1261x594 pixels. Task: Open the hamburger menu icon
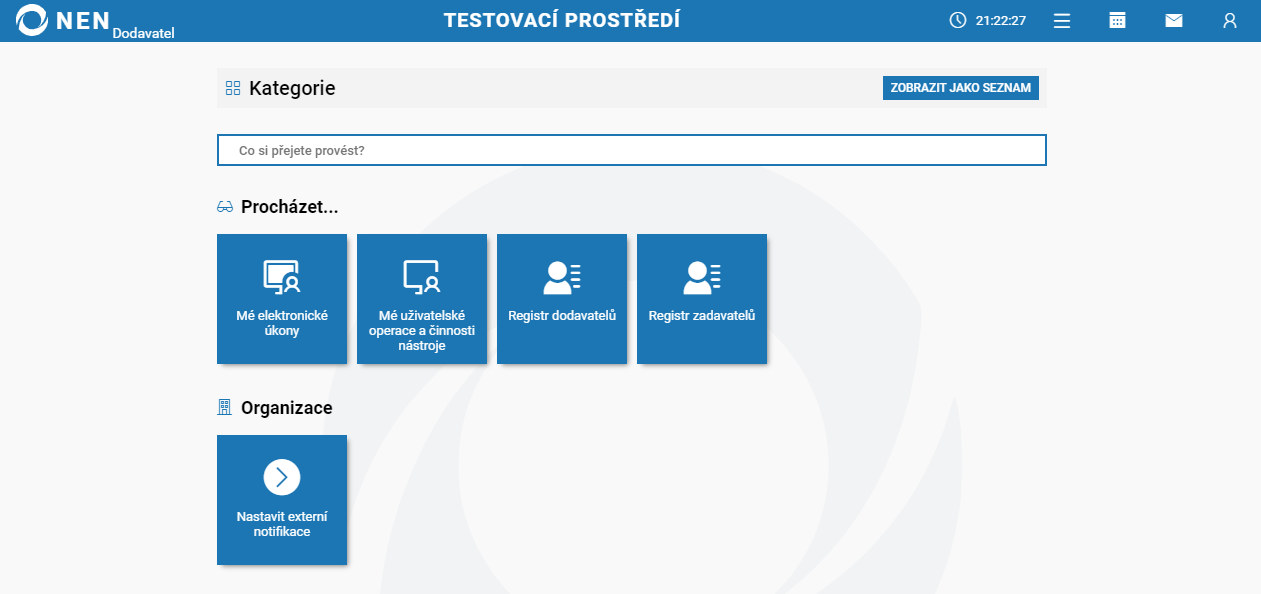click(1062, 20)
